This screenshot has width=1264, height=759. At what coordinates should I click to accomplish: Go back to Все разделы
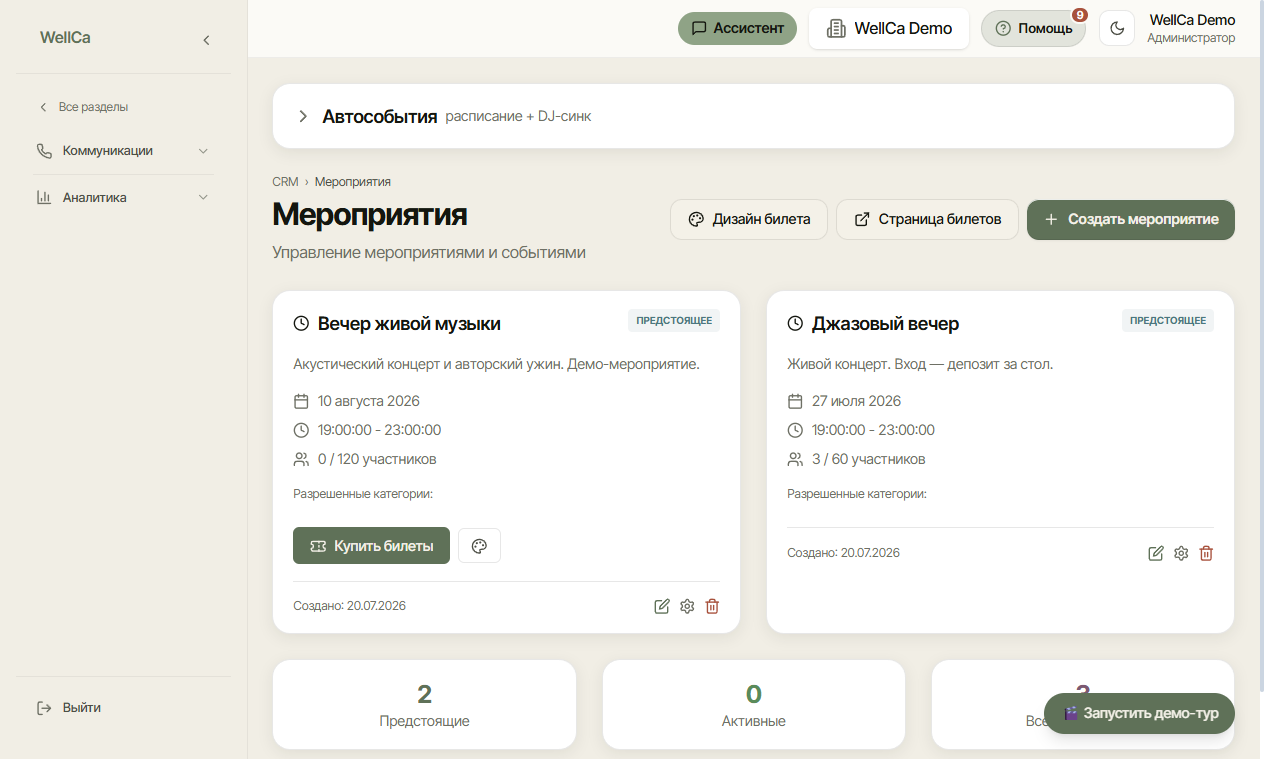[84, 107]
